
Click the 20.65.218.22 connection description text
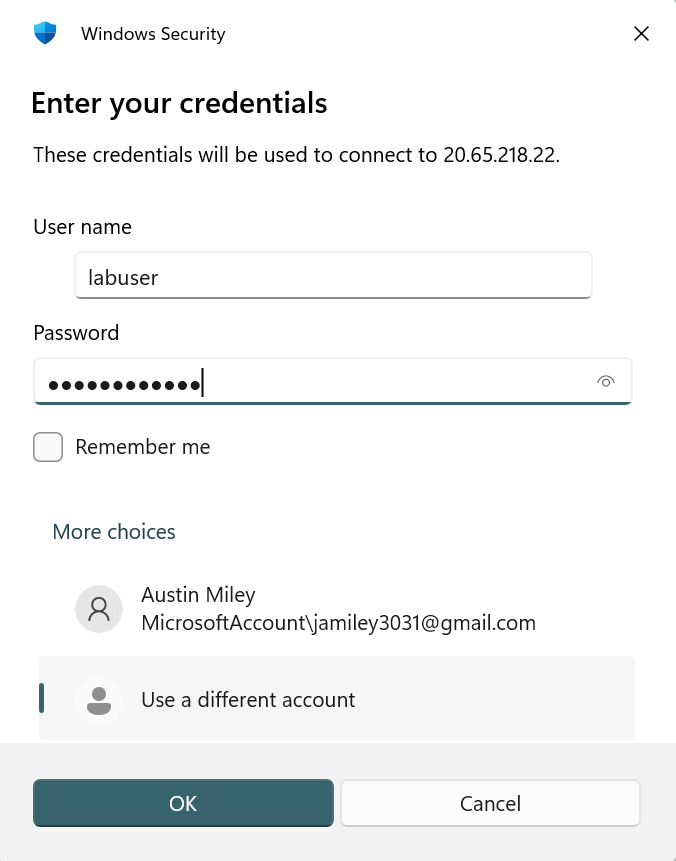[296, 155]
